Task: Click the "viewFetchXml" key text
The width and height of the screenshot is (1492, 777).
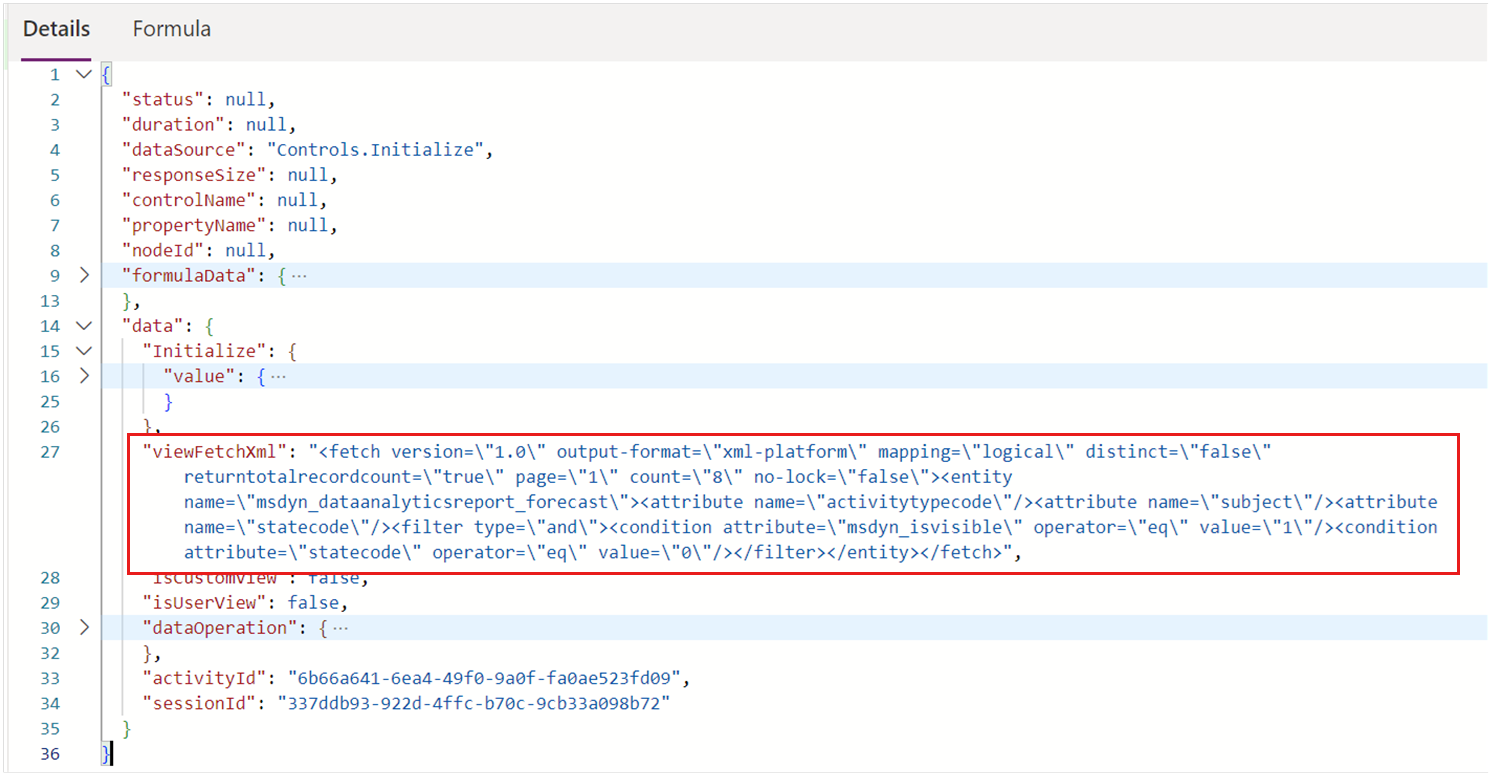Action: pos(215,451)
